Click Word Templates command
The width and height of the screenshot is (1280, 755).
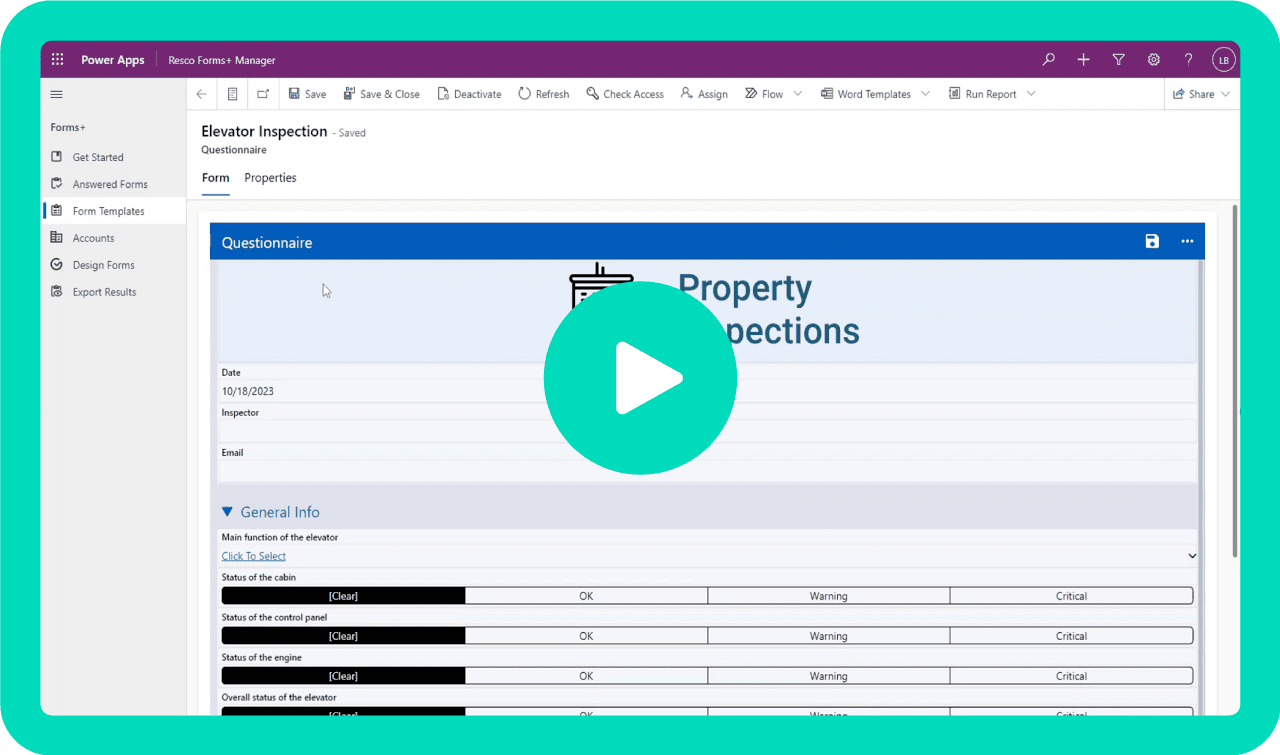[x=865, y=94]
